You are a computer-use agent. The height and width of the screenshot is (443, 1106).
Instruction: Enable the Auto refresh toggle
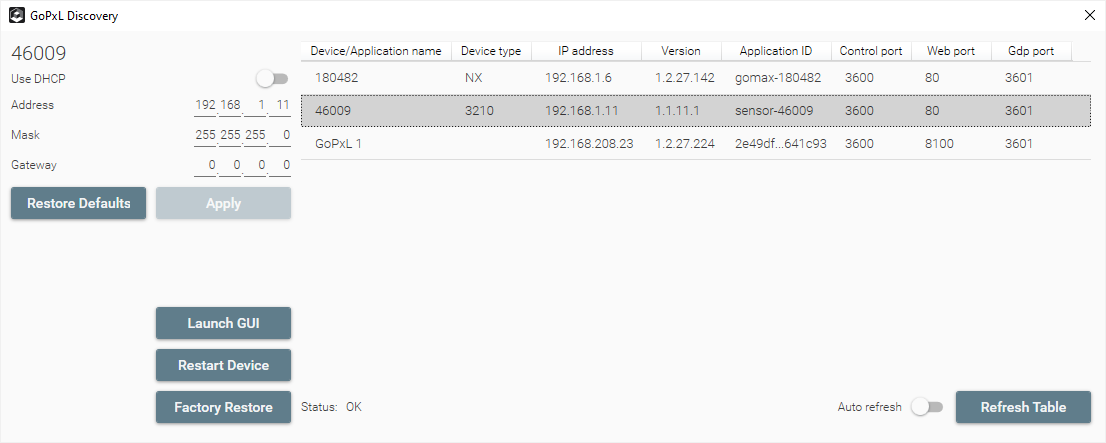click(x=927, y=407)
